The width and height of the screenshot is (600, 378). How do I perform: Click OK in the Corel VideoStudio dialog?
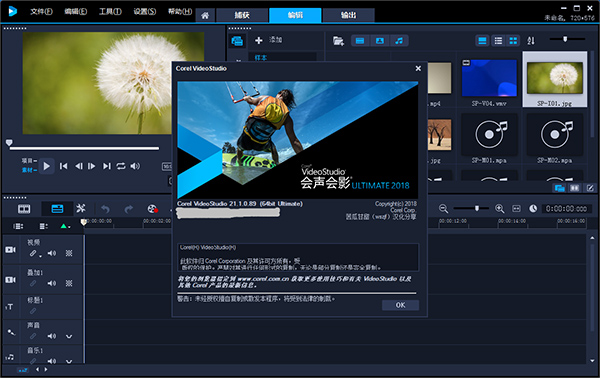(400, 305)
